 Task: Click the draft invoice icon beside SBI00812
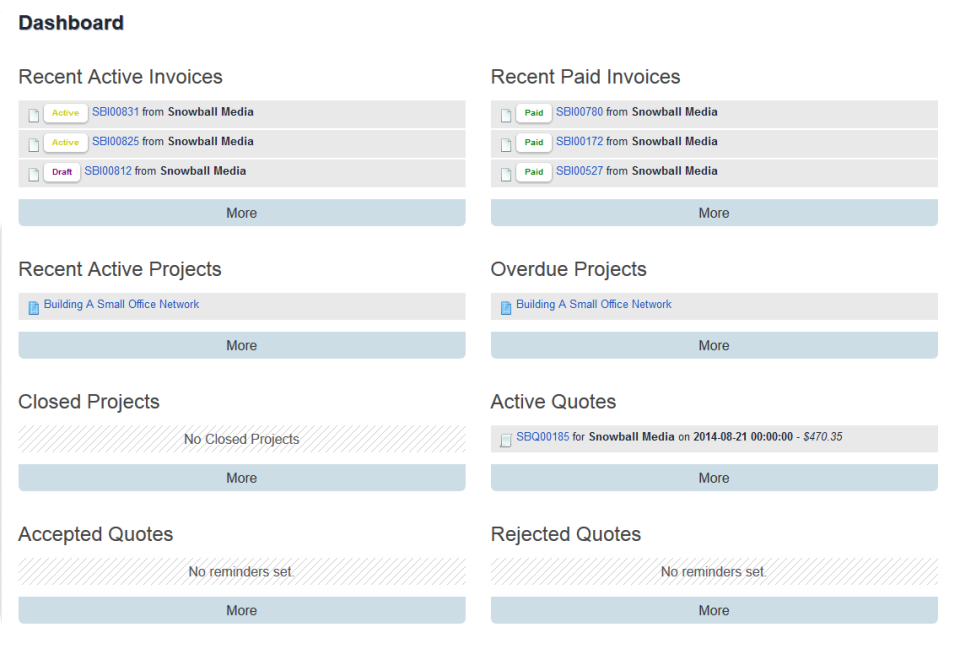coord(33,171)
